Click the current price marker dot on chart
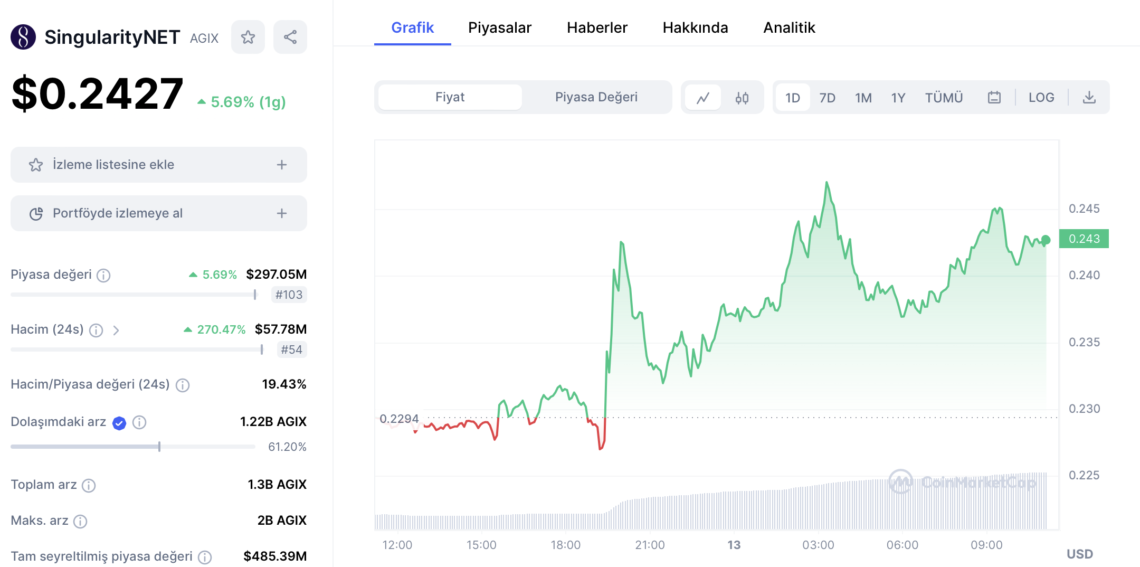Screen dimensions: 1140x567 pos(1045,240)
